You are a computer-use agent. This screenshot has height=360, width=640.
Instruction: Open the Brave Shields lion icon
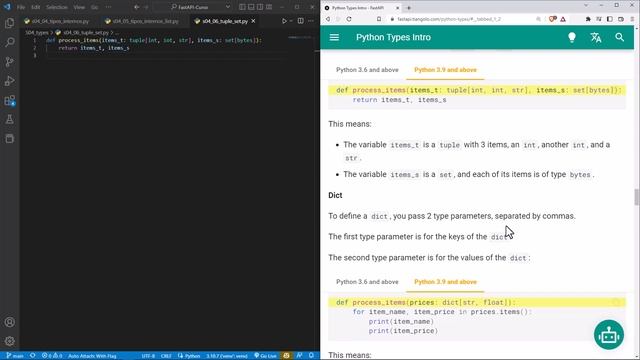(553, 19)
